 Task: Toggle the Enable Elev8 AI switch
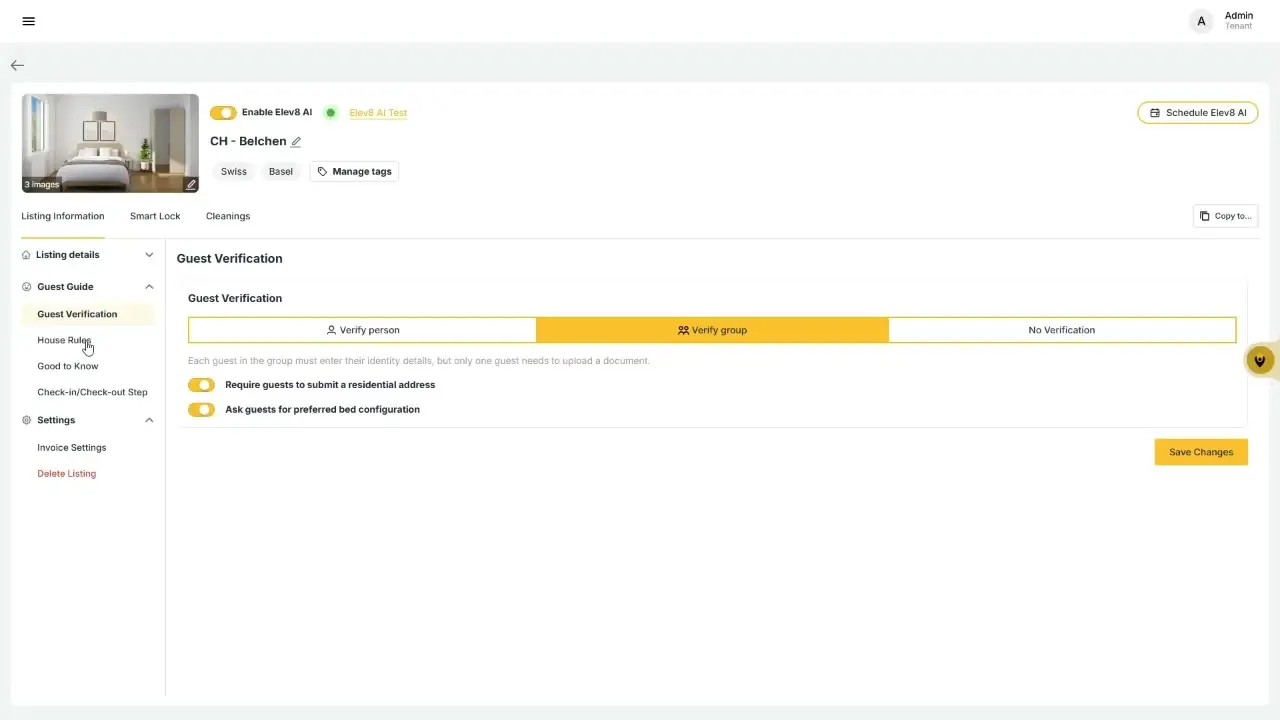point(223,113)
